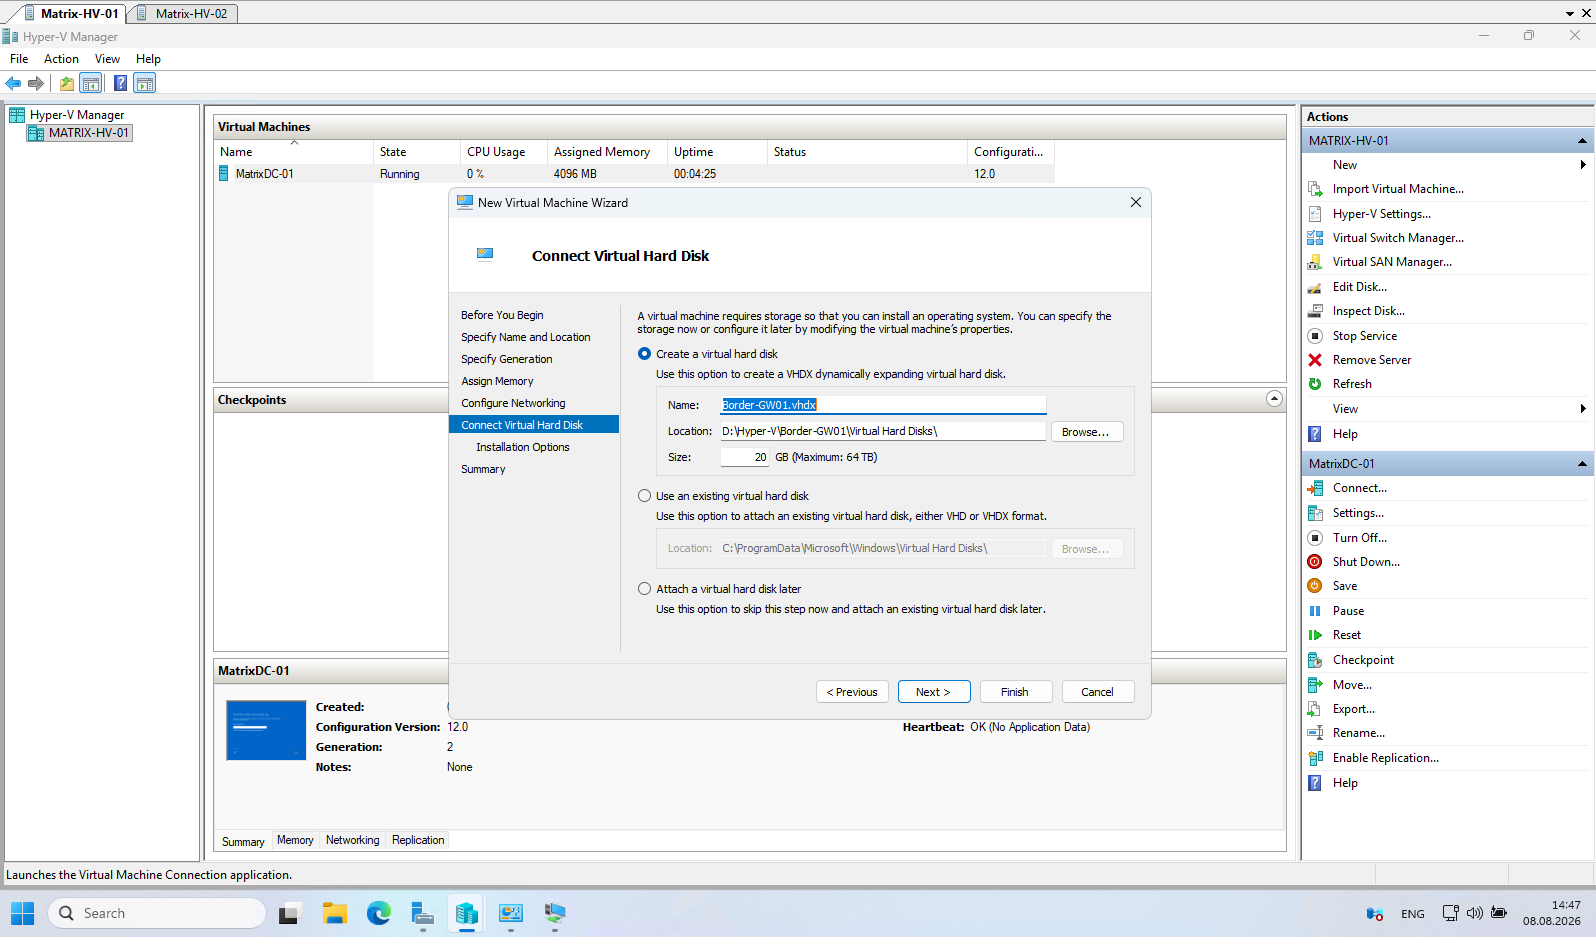Click the disk Size field

[745, 457]
